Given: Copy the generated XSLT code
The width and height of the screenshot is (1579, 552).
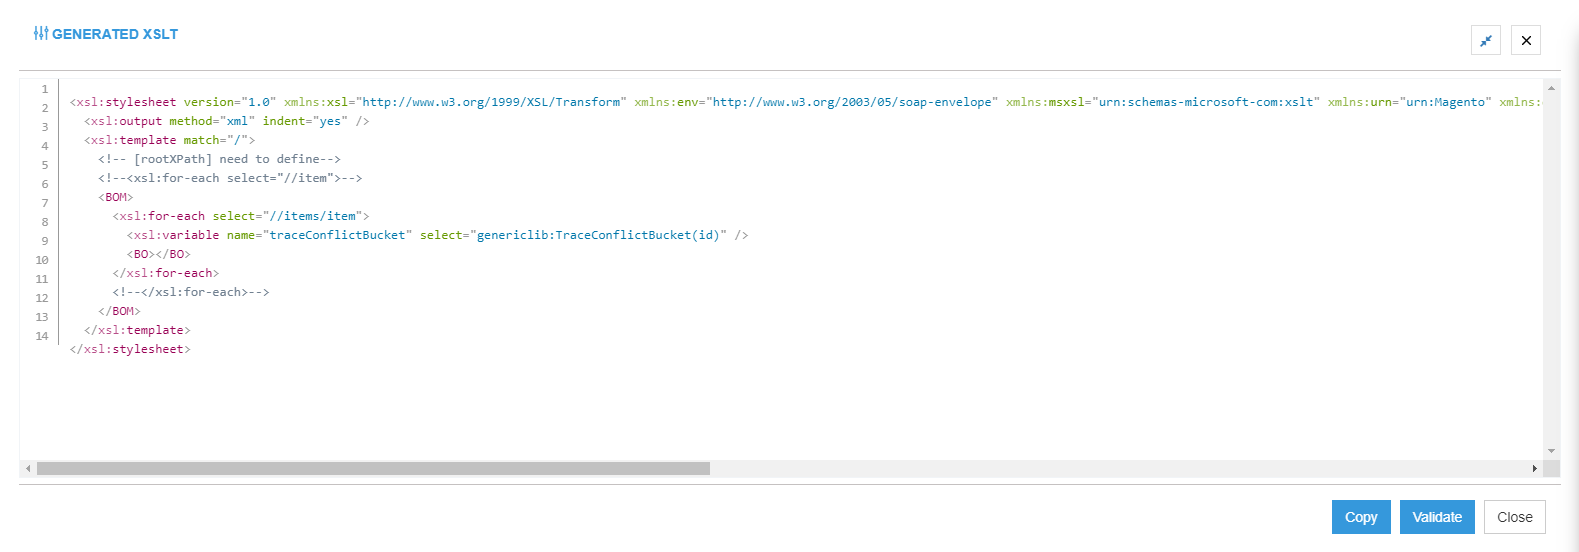Looking at the screenshot, I should (x=1360, y=517).
